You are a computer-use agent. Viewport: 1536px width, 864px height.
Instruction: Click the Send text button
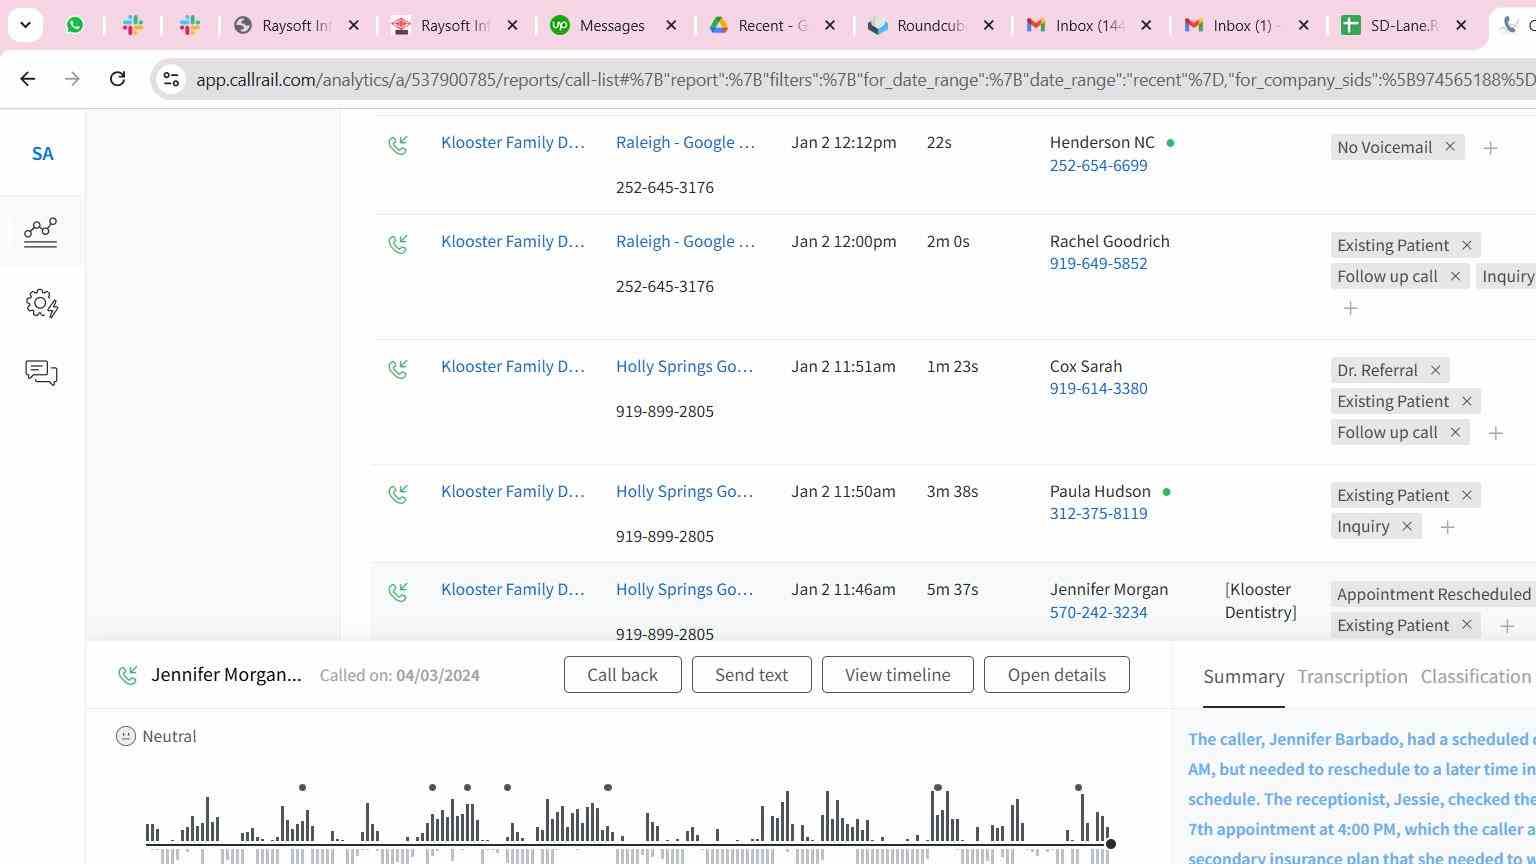tap(751, 675)
